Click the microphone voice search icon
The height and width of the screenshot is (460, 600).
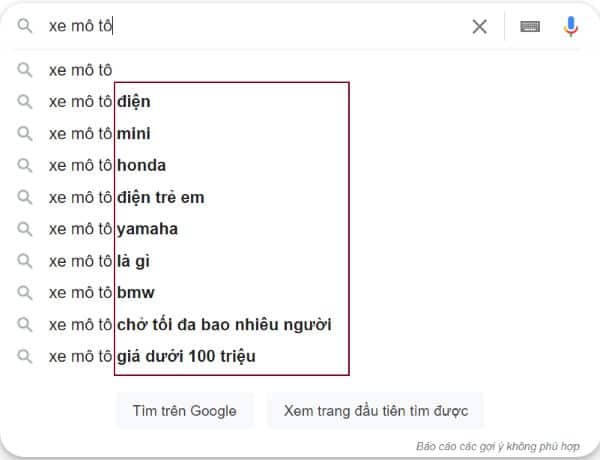pos(571,26)
